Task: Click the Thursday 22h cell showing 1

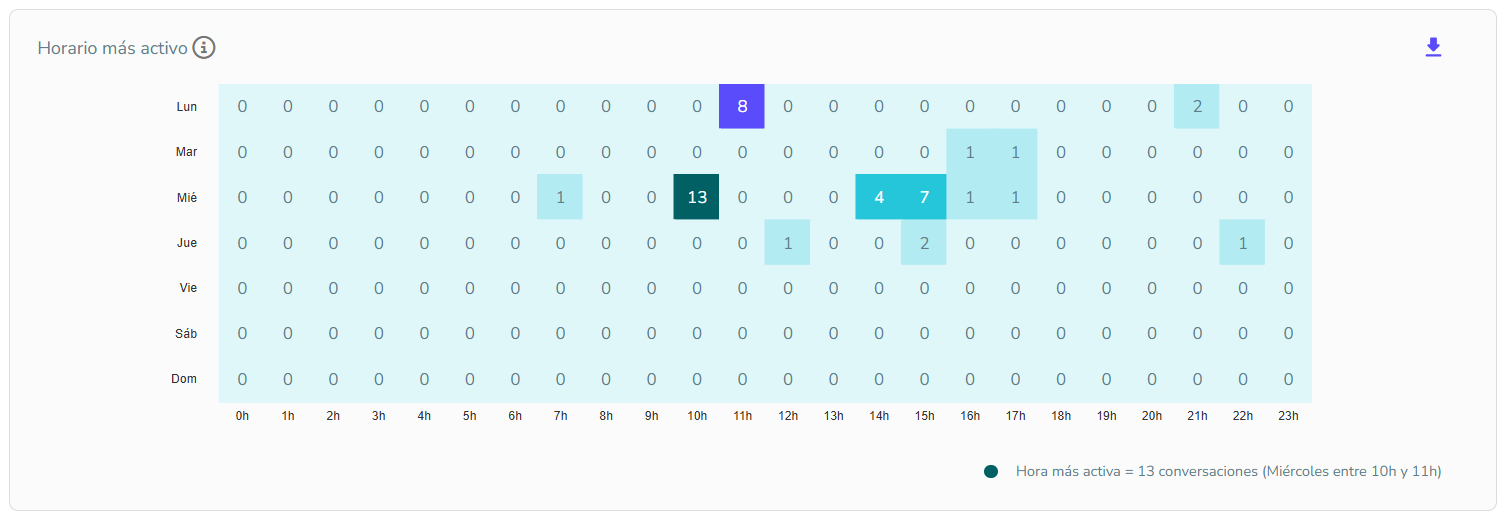Action: pos(1243,243)
